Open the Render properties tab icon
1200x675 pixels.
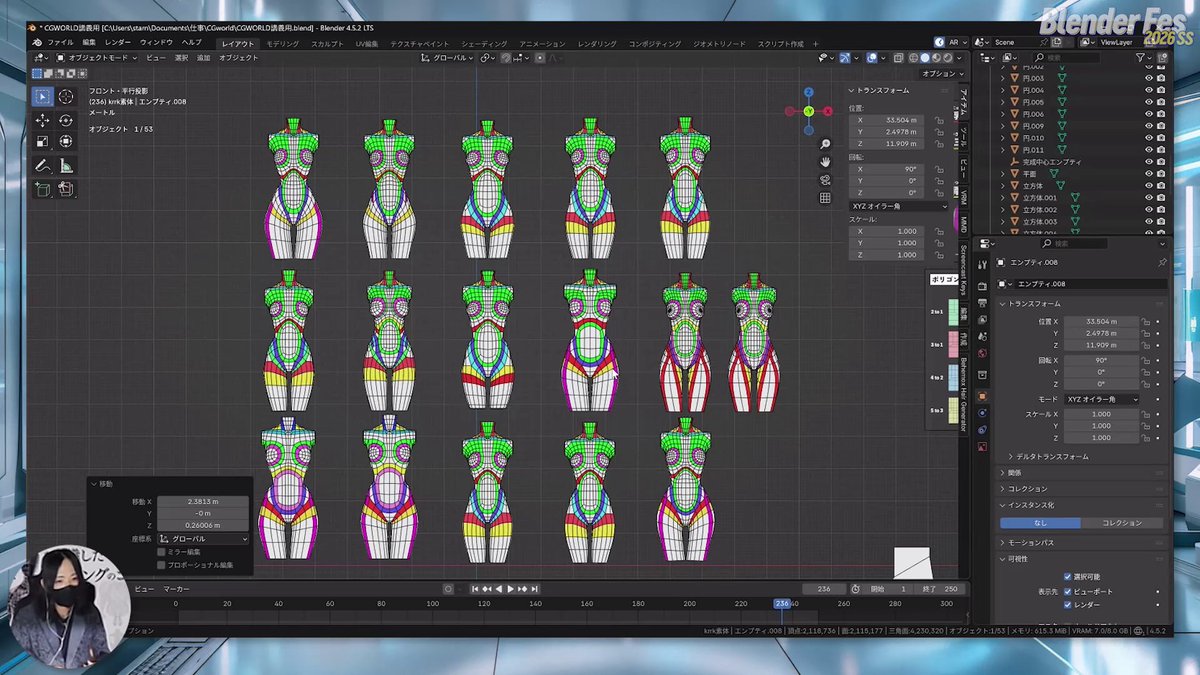click(x=982, y=286)
